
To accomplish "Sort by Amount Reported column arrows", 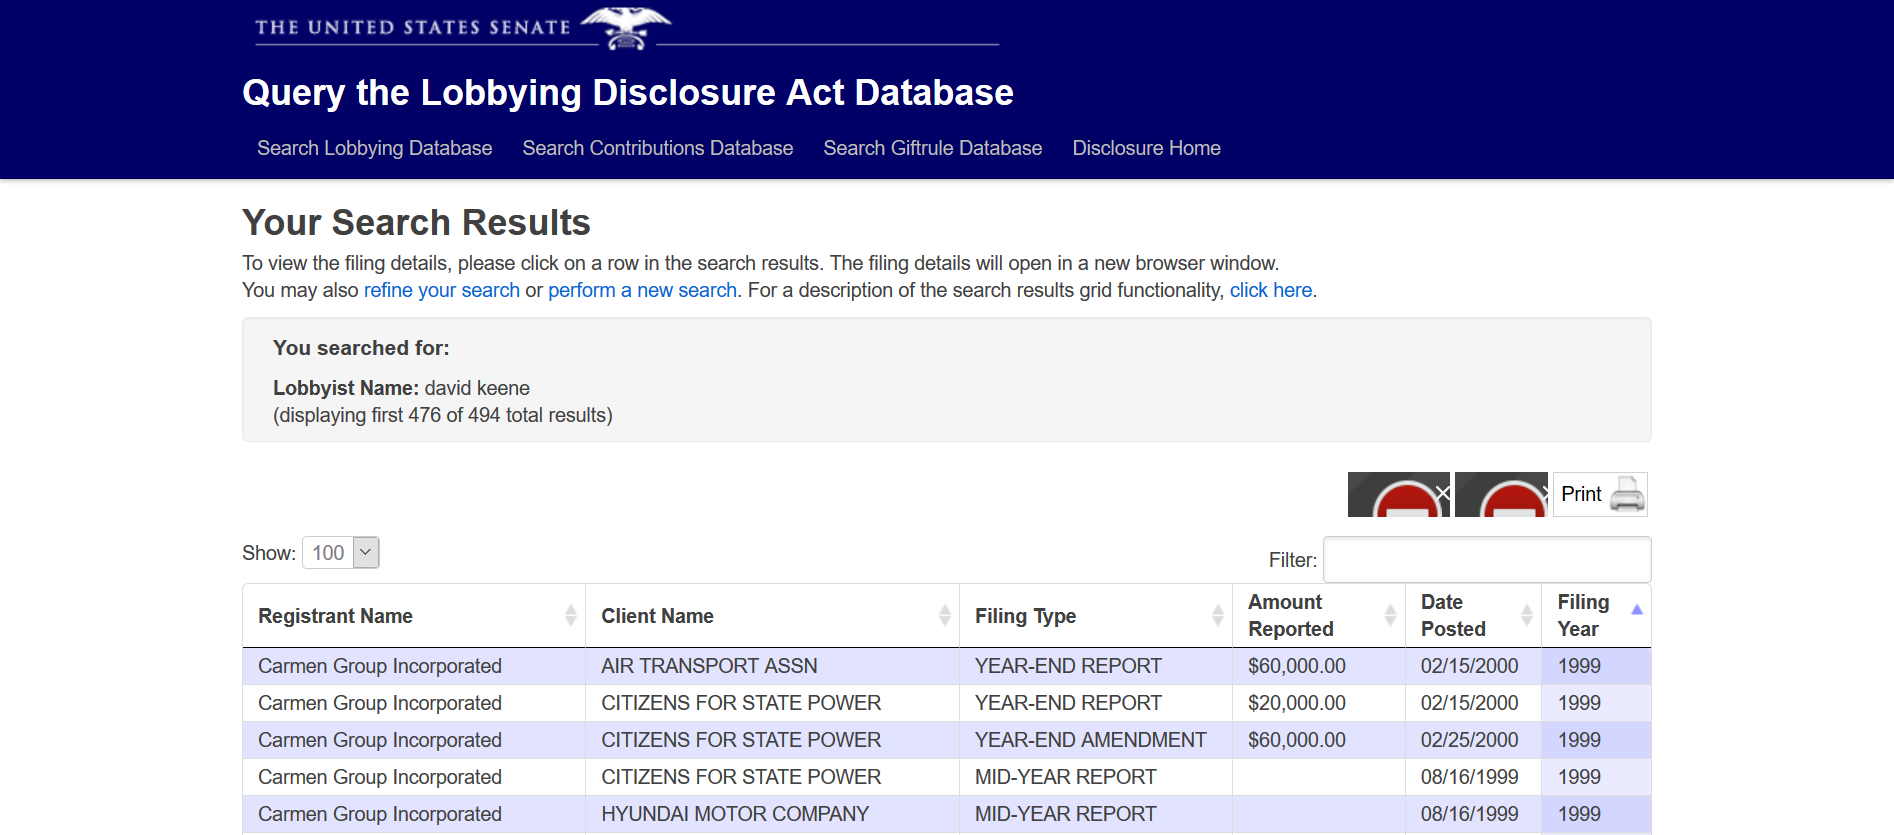I will click(x=1390, y=615).
